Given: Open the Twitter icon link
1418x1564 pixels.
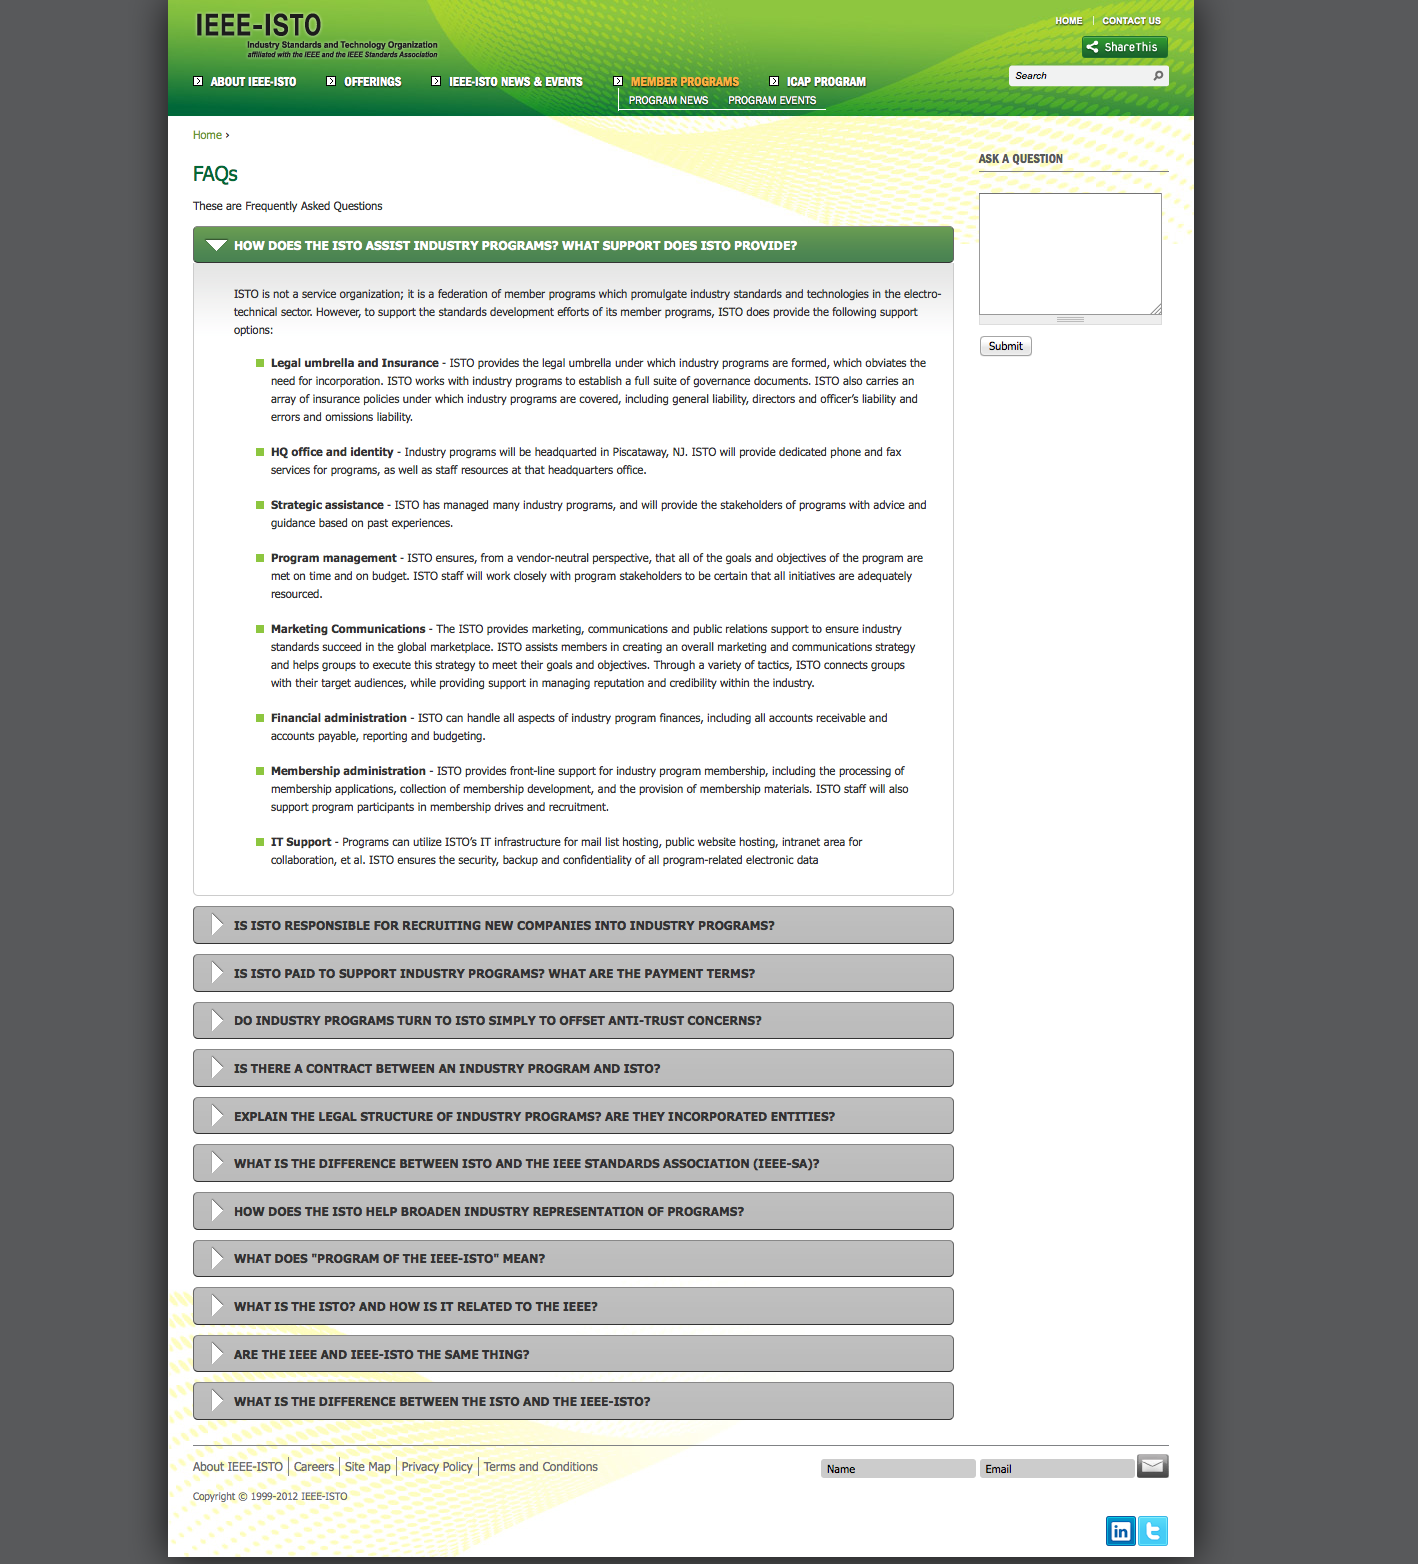Looking at the screenshot, I should (x=1153, y=1531).
